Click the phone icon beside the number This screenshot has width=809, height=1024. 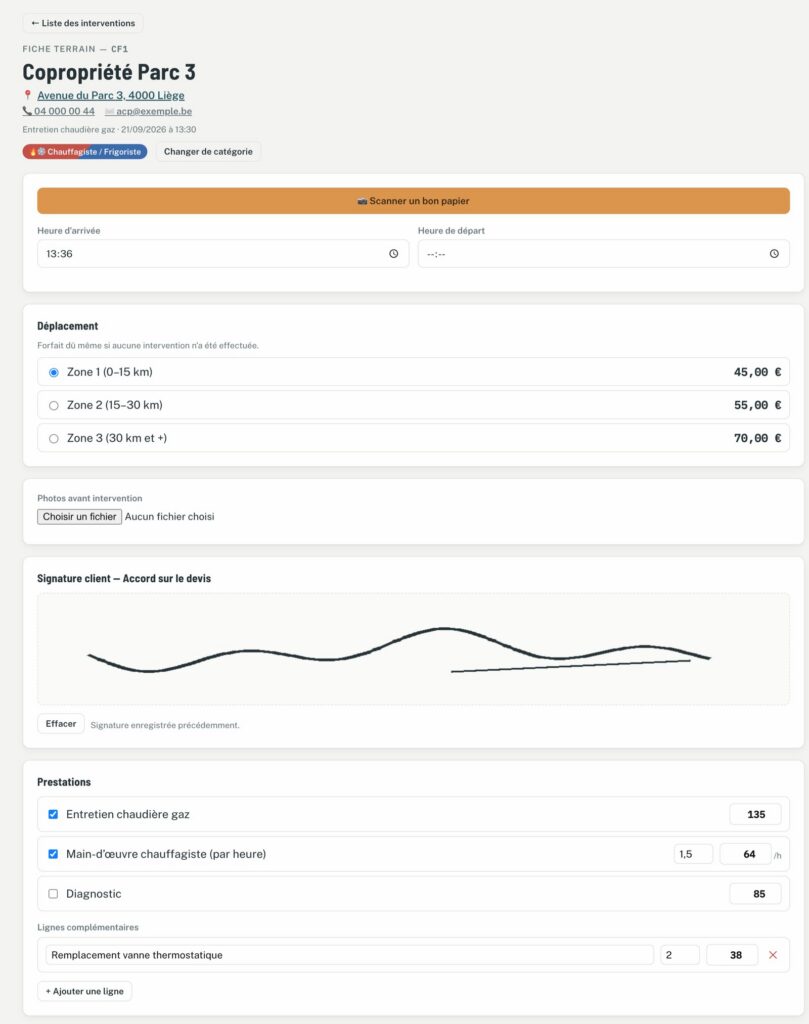point(27,111)
